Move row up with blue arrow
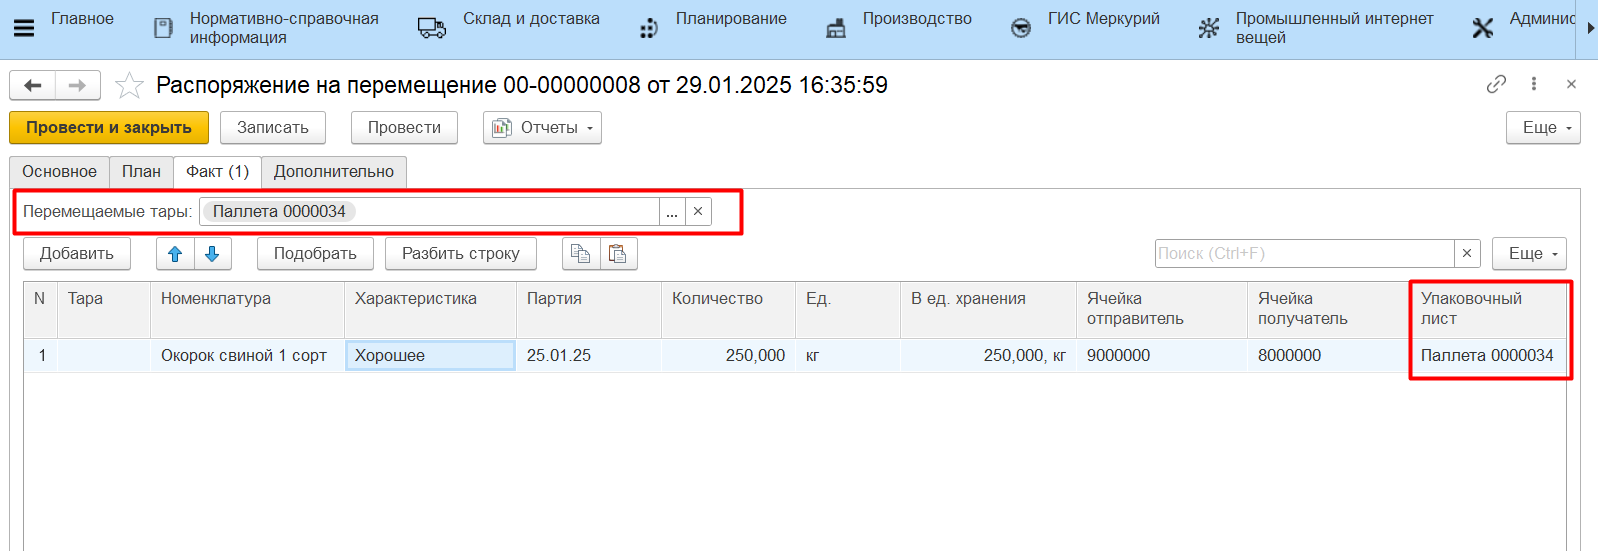 175,254
